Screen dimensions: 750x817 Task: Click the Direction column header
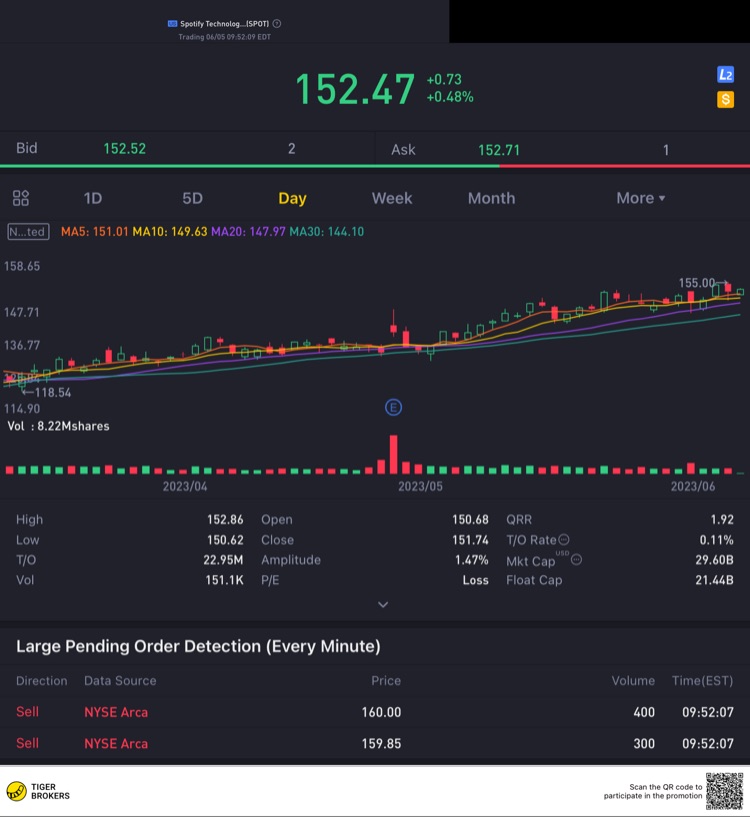pyautogui.click(x=42, y=680)
